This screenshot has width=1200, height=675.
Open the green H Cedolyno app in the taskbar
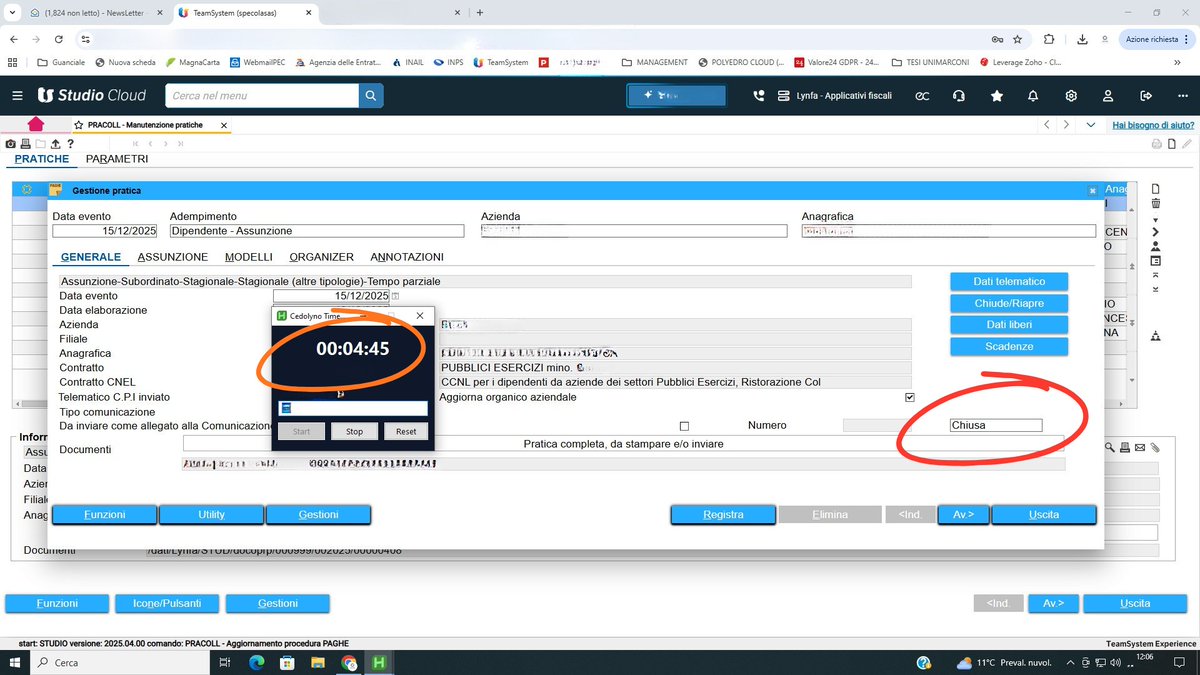click(380, 662)
